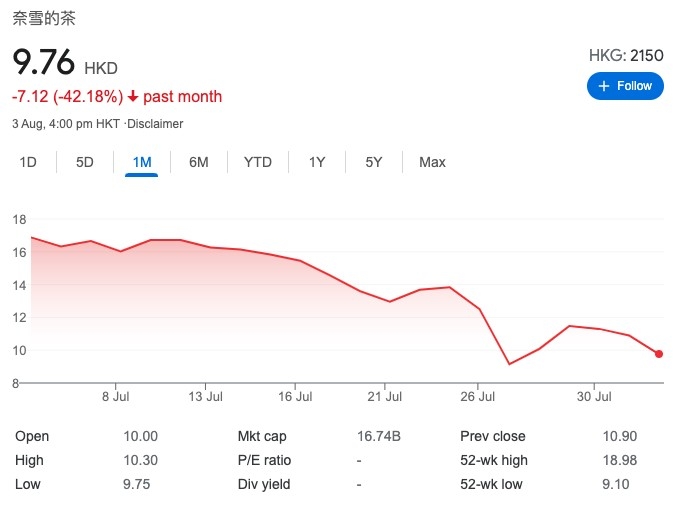
Task: Click the 13 Jul axis label
Action: (x=205, y=397)
